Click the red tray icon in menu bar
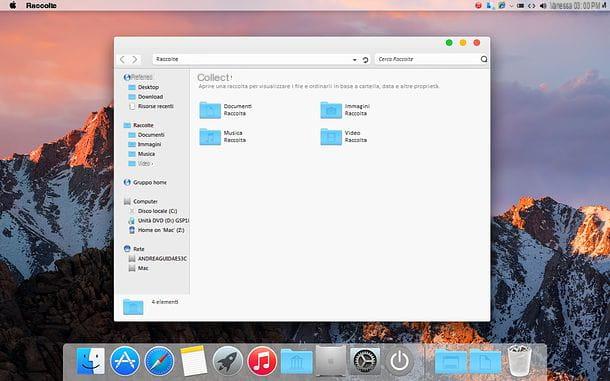610x381 pixels. tap(478, 5)
